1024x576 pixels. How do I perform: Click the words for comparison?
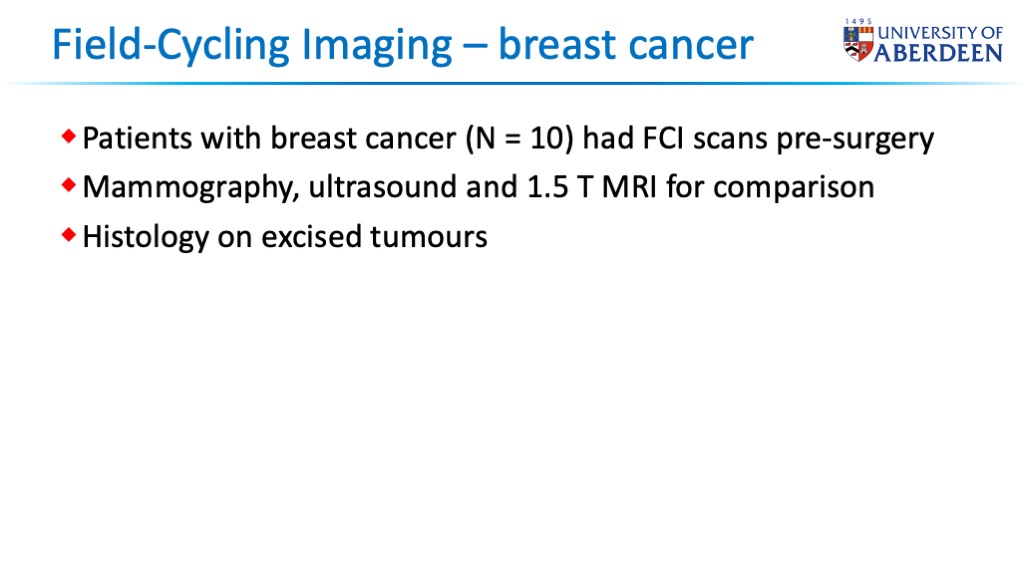tap(770, 187)
